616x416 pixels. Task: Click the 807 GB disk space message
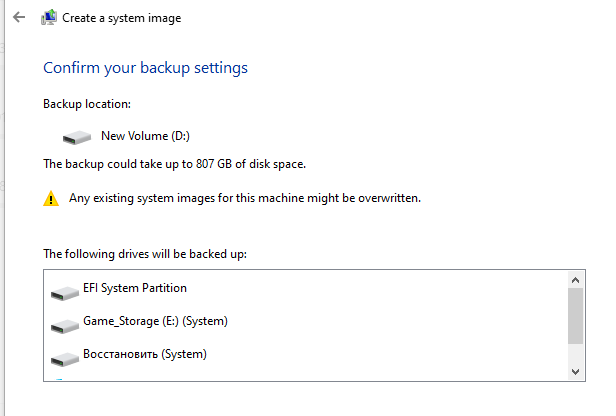[x=174, y=164]
